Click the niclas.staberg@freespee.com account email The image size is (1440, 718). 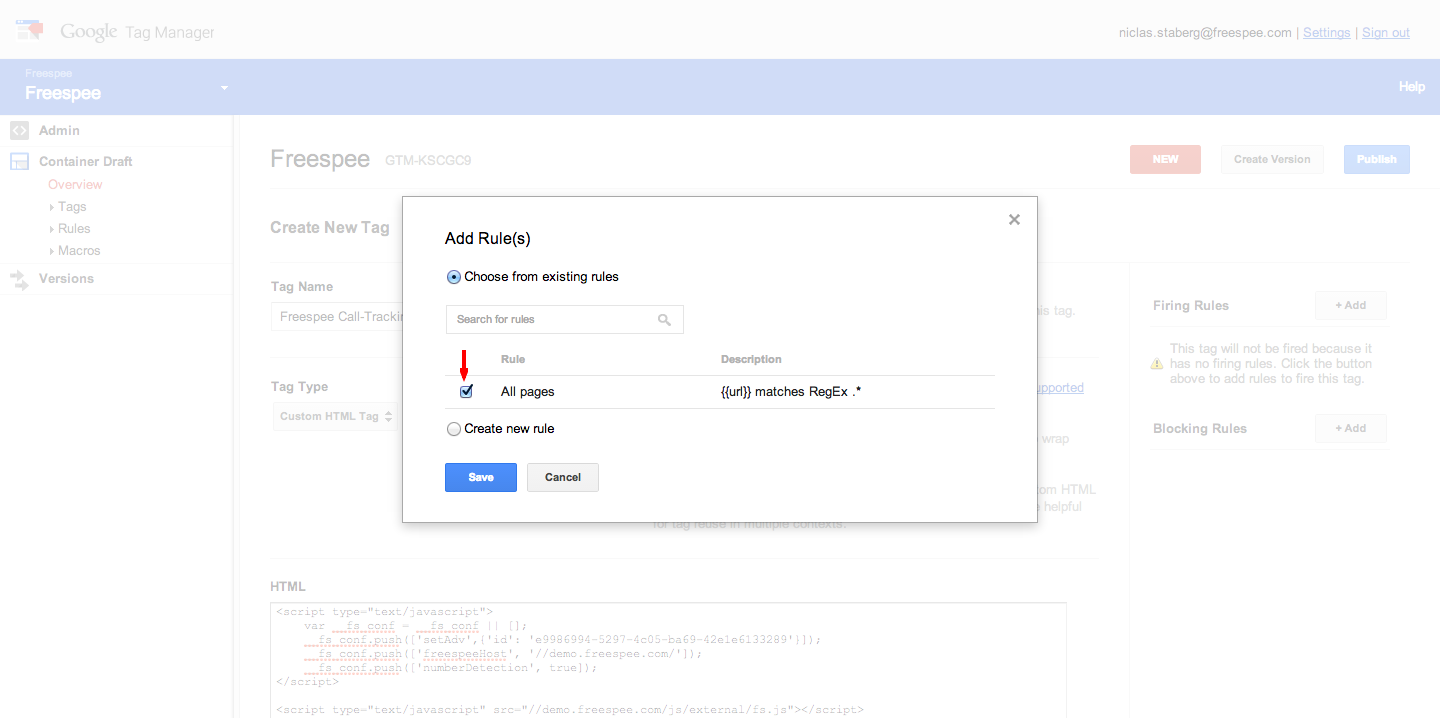click(1205, 33)
